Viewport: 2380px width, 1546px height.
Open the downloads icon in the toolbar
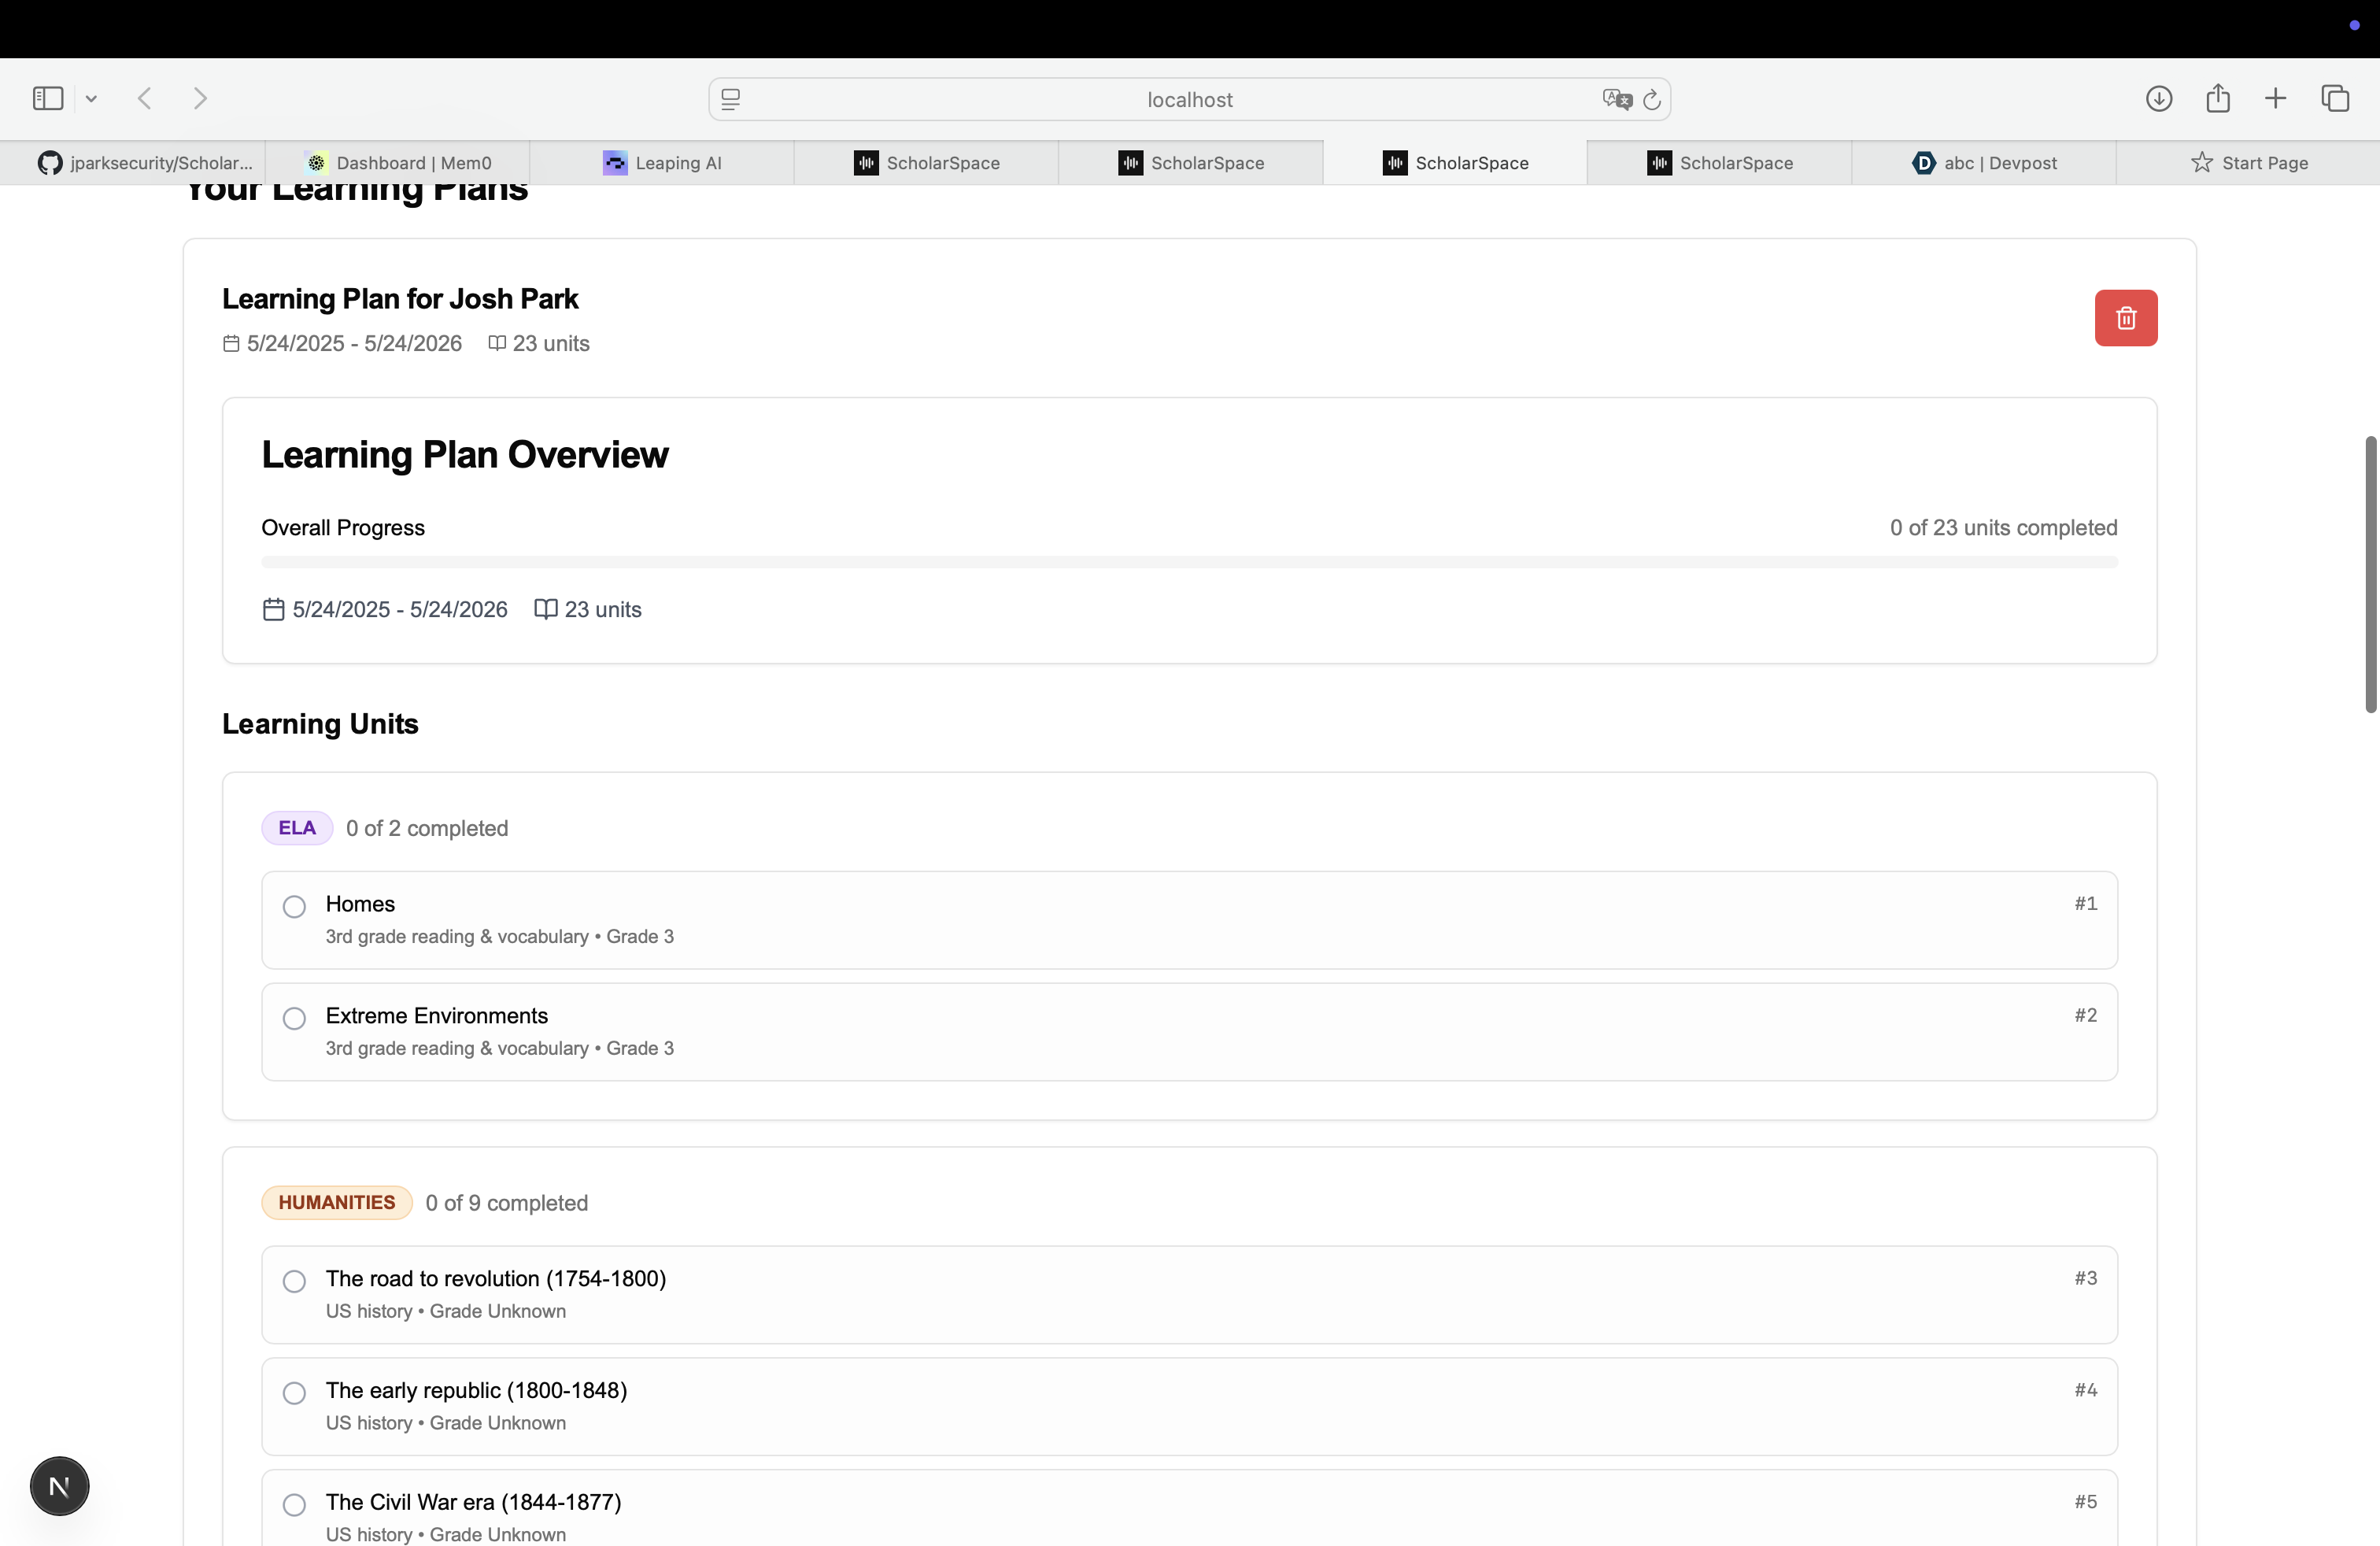pos(2159,98)
